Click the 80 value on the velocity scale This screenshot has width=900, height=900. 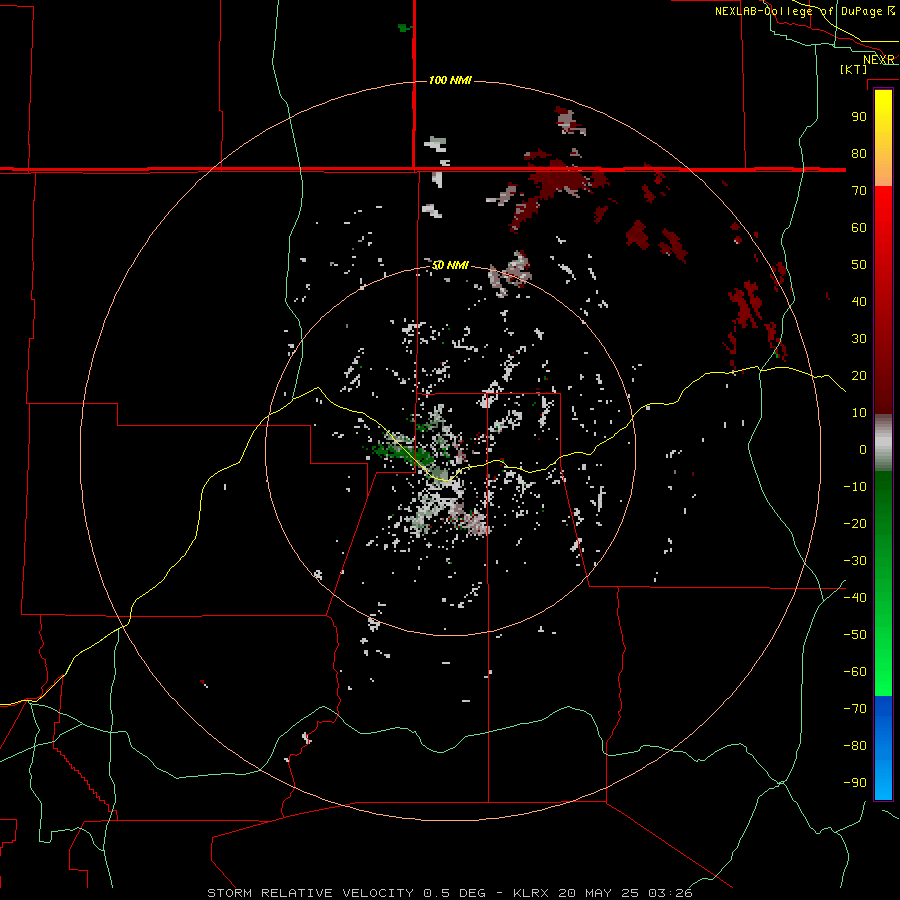859,154
